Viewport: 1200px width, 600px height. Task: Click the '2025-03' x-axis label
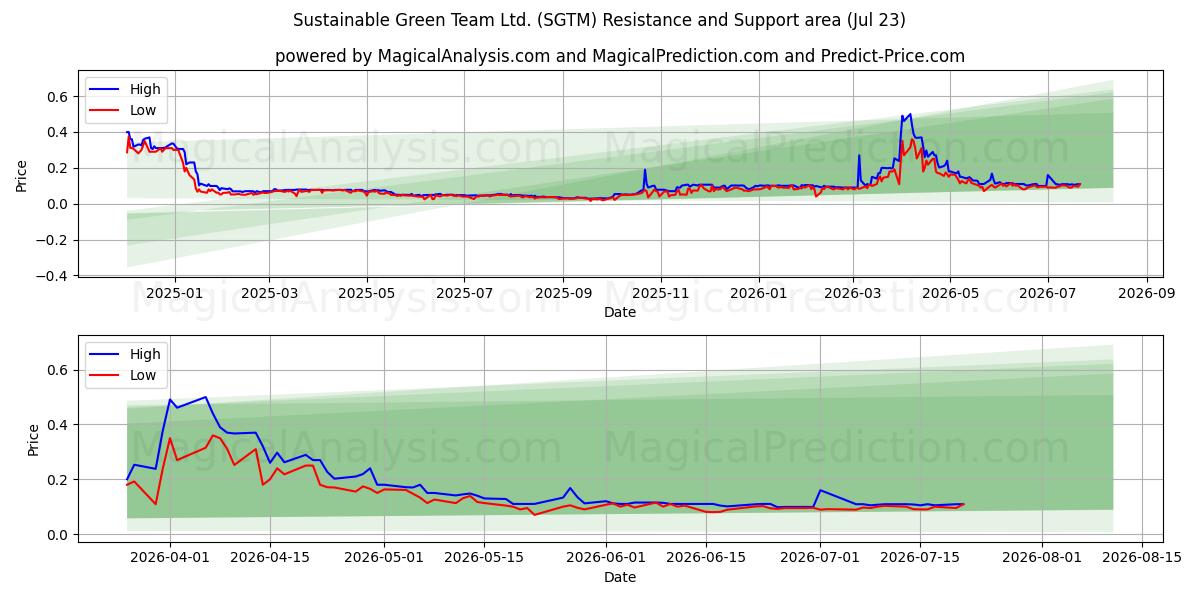coord(269,294)
